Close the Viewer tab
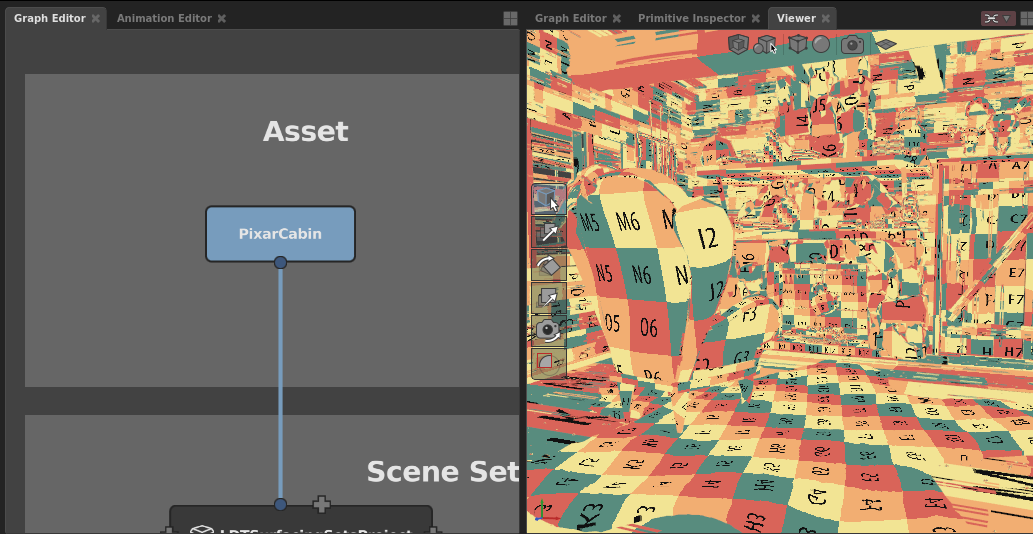This screenshot has width=1033, height=534. (825, 18)
